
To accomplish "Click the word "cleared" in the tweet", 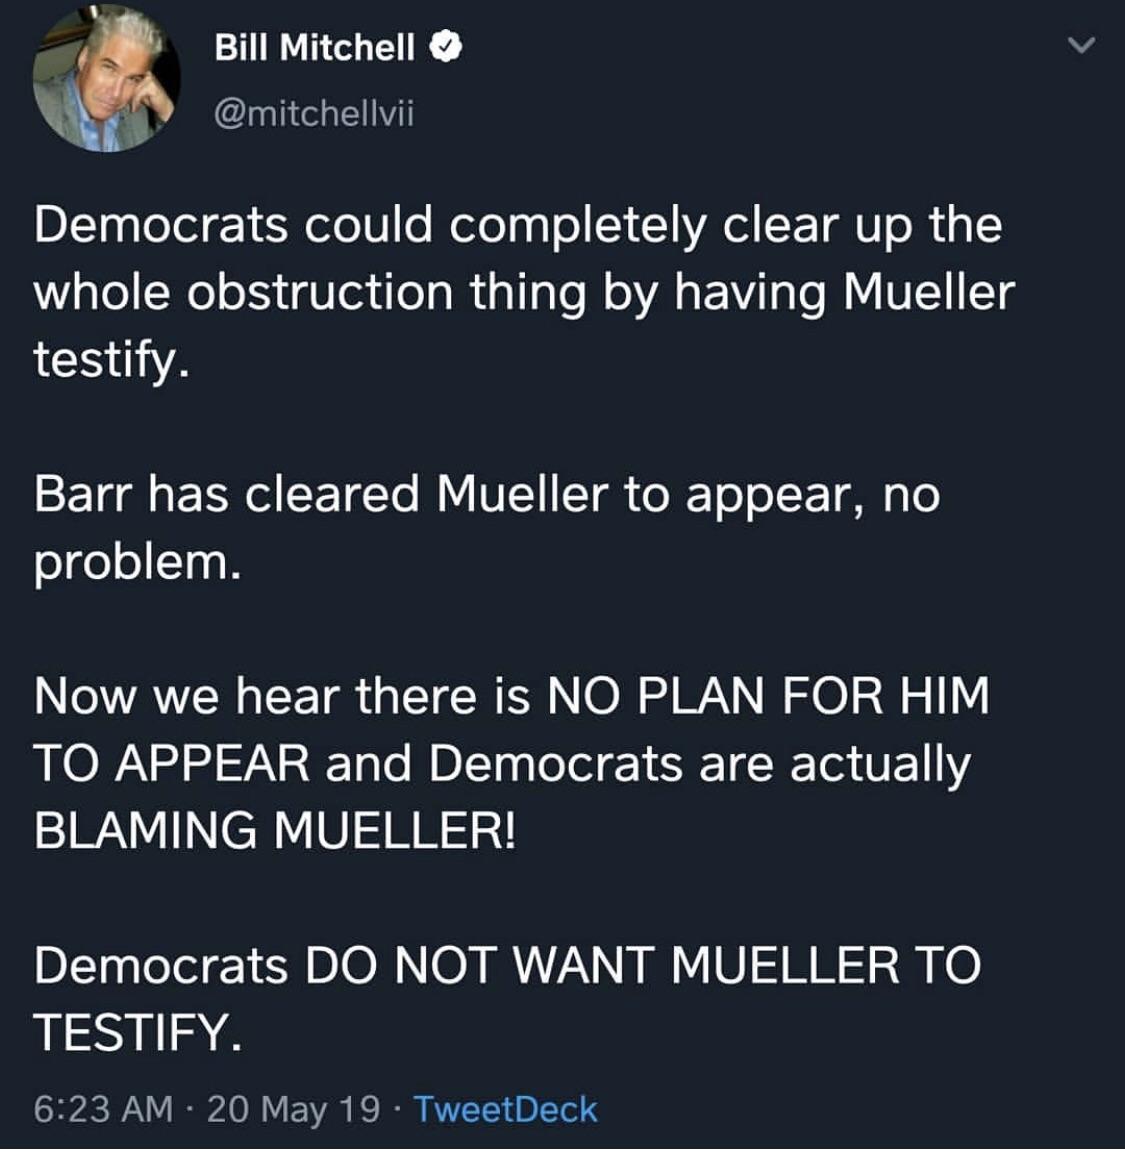I will click(x=331, y=494).
